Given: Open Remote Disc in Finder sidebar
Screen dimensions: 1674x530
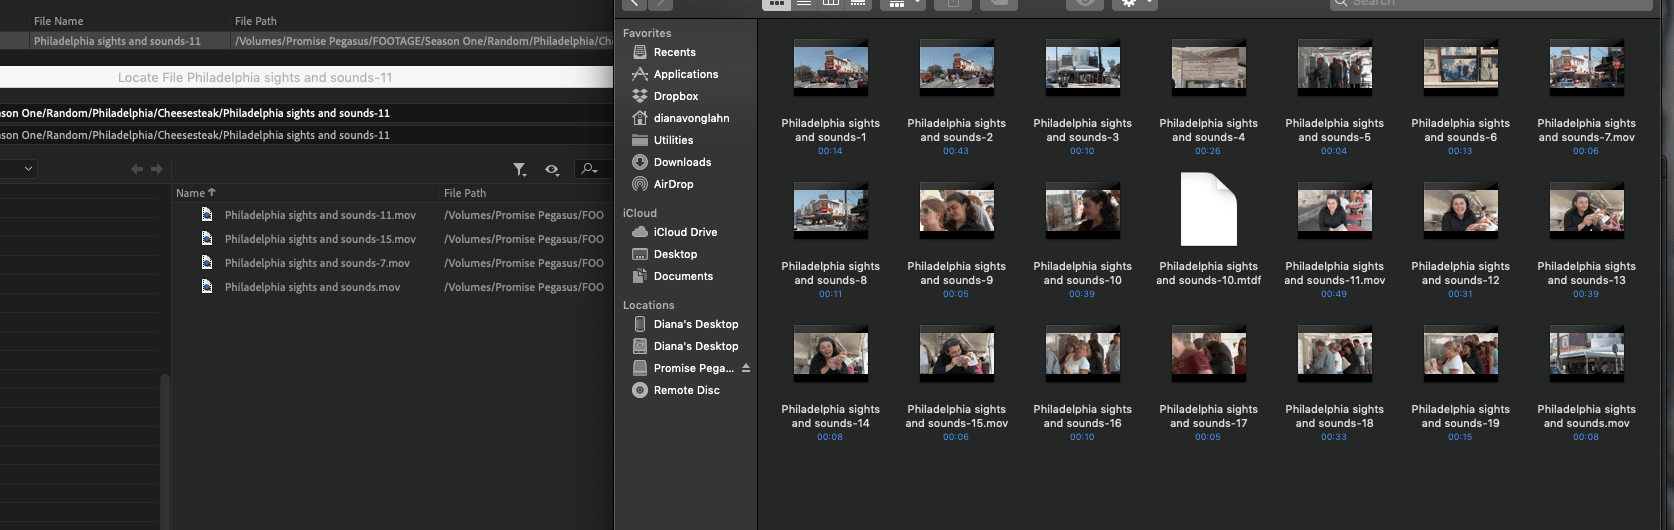Looking at the screenshot, I should (686, 390).
